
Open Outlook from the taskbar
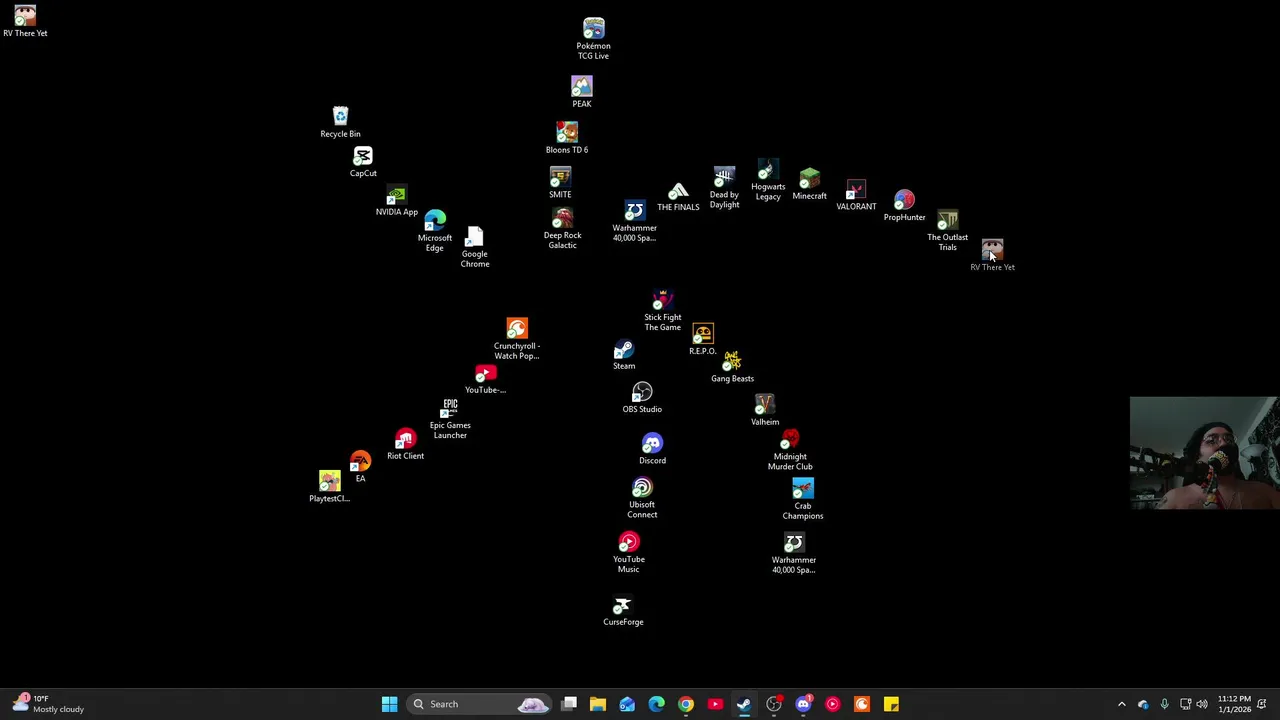627,704
